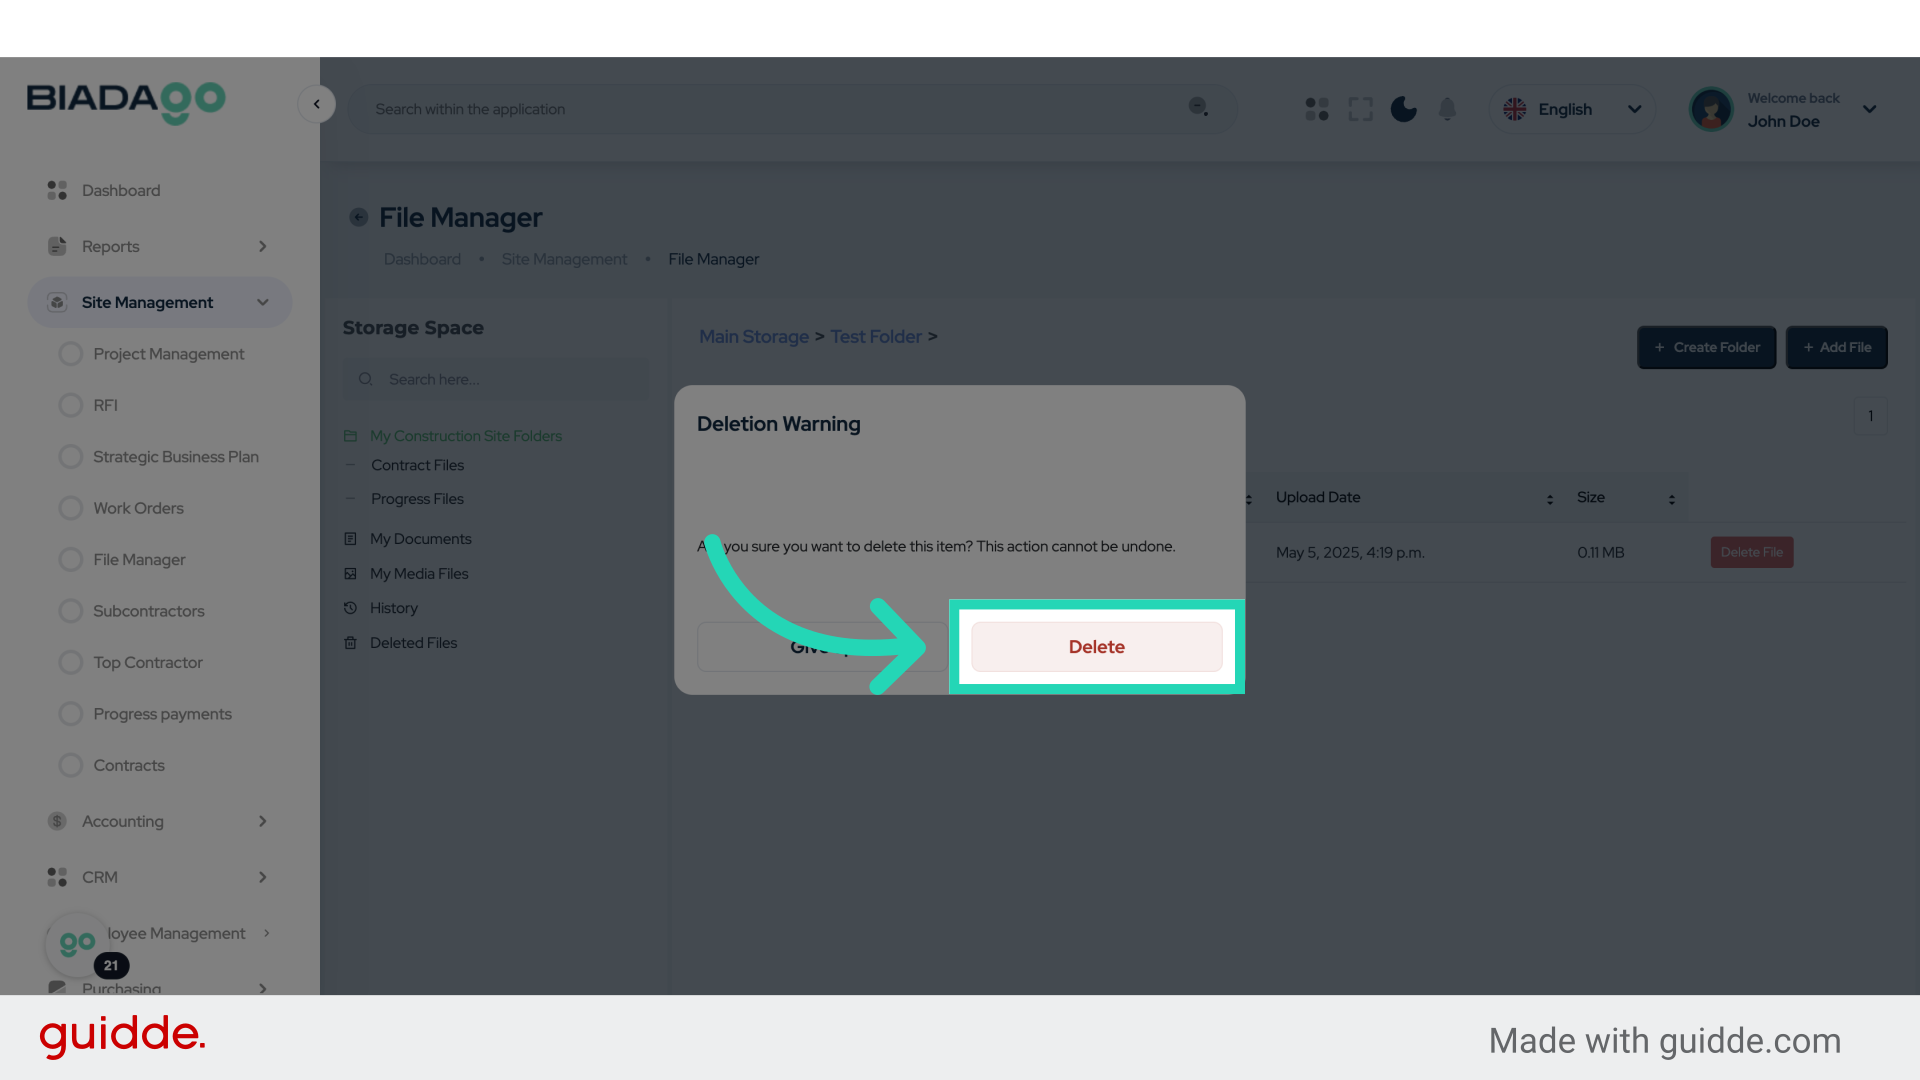Screen dimensions: 1920x1080
Task: Open Deleted Files in storage tree
Action: point(413,643)
